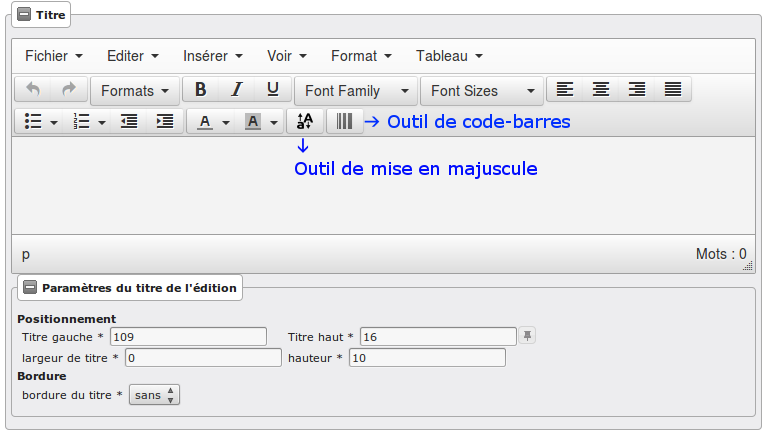Justify the text alignment
765x431 pixels.
673,90
